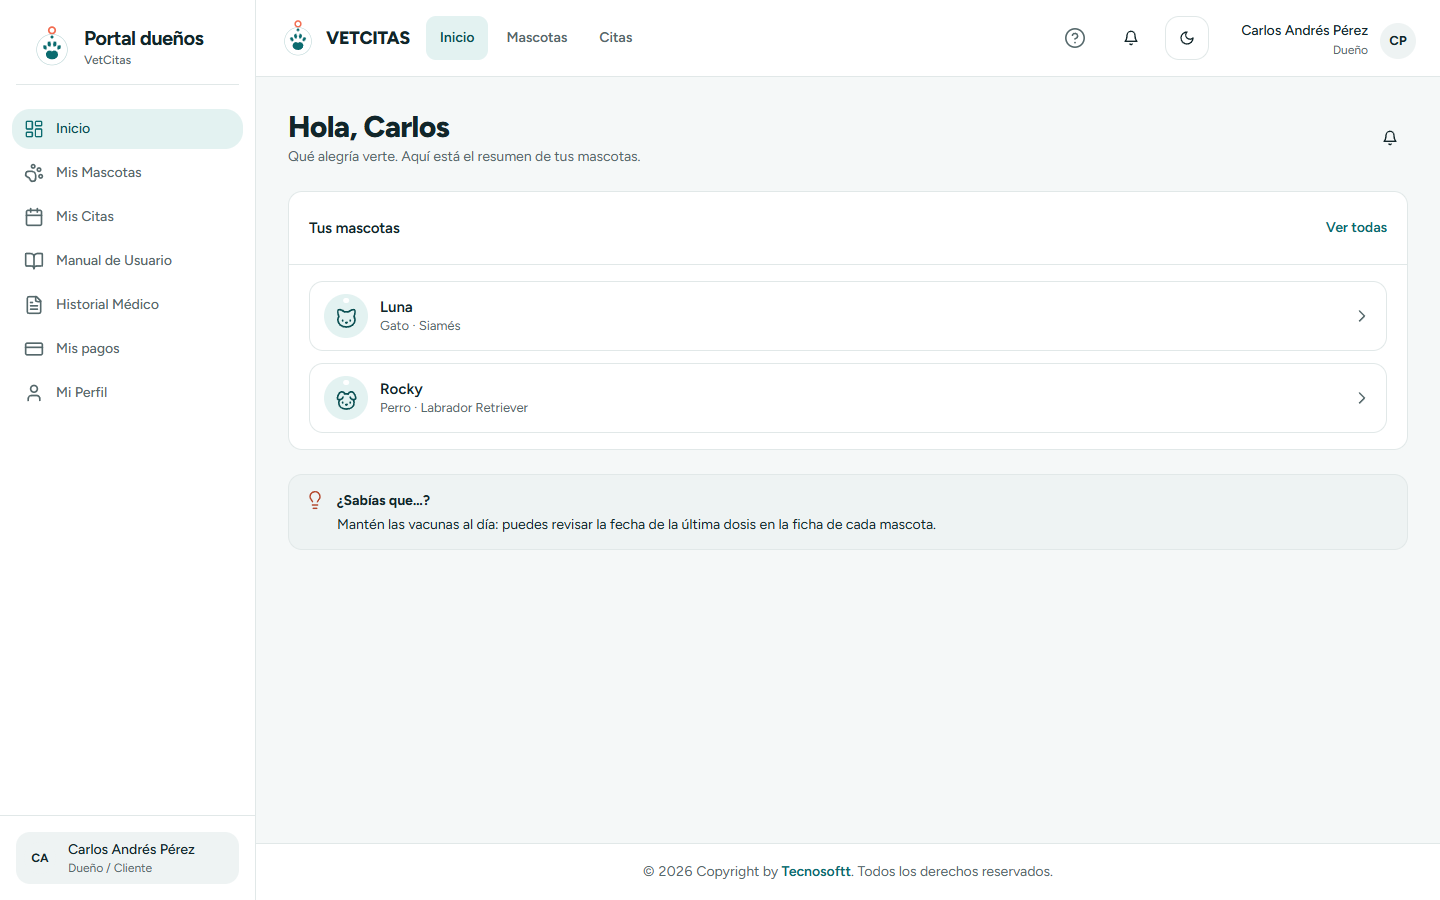Click the CP avatar in header

pyautogui.click(x=1398, y=41)
